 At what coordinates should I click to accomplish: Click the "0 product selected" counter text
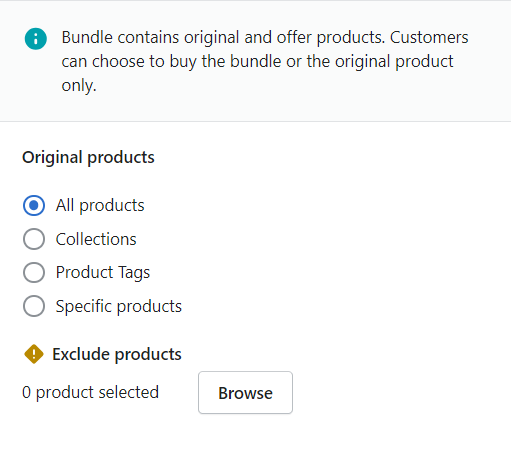90,393
